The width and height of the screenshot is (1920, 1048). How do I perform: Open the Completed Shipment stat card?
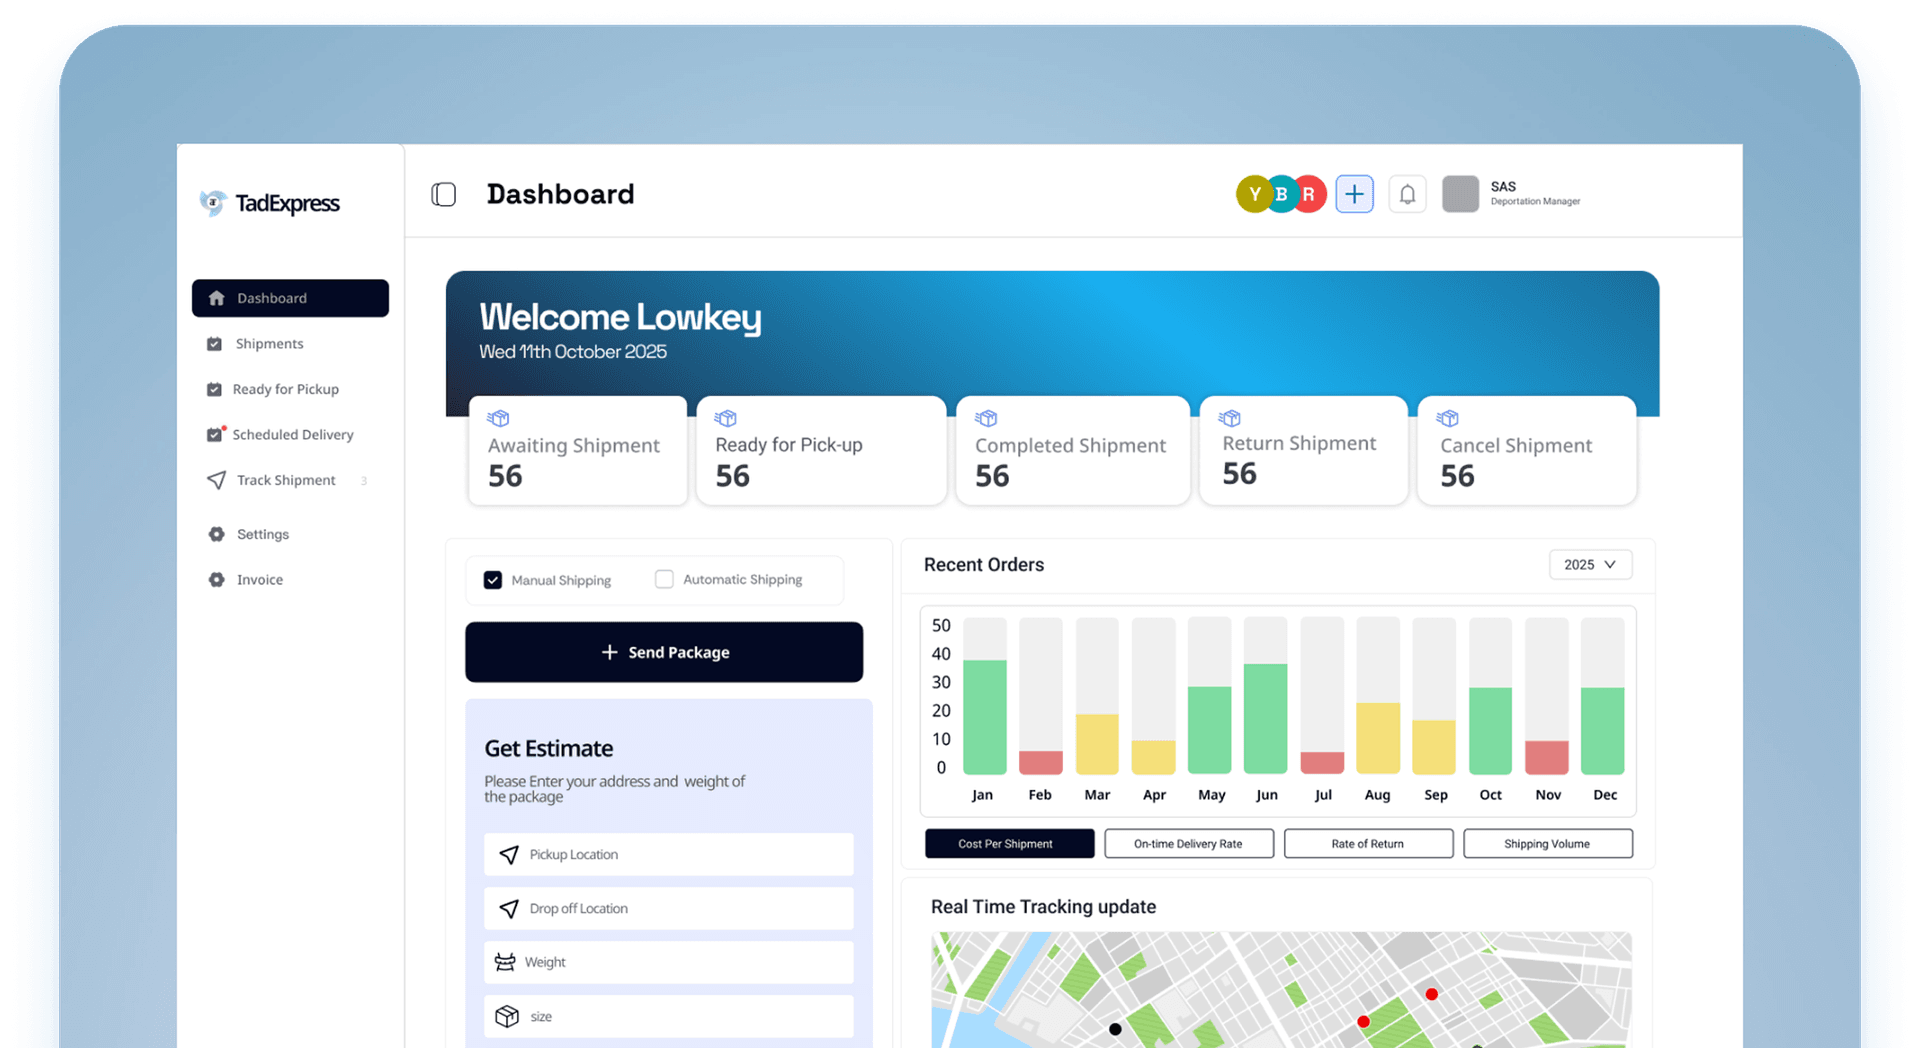coord(1073,450)
